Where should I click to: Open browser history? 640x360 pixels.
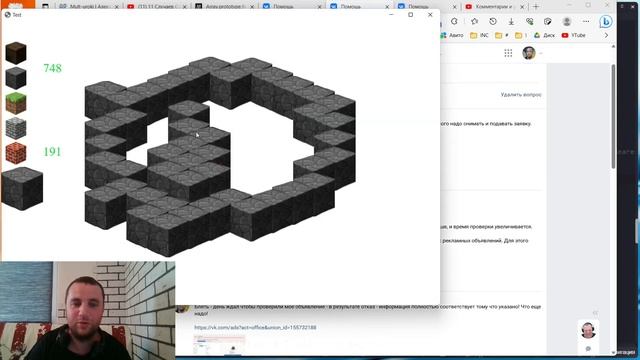point(493,21)
